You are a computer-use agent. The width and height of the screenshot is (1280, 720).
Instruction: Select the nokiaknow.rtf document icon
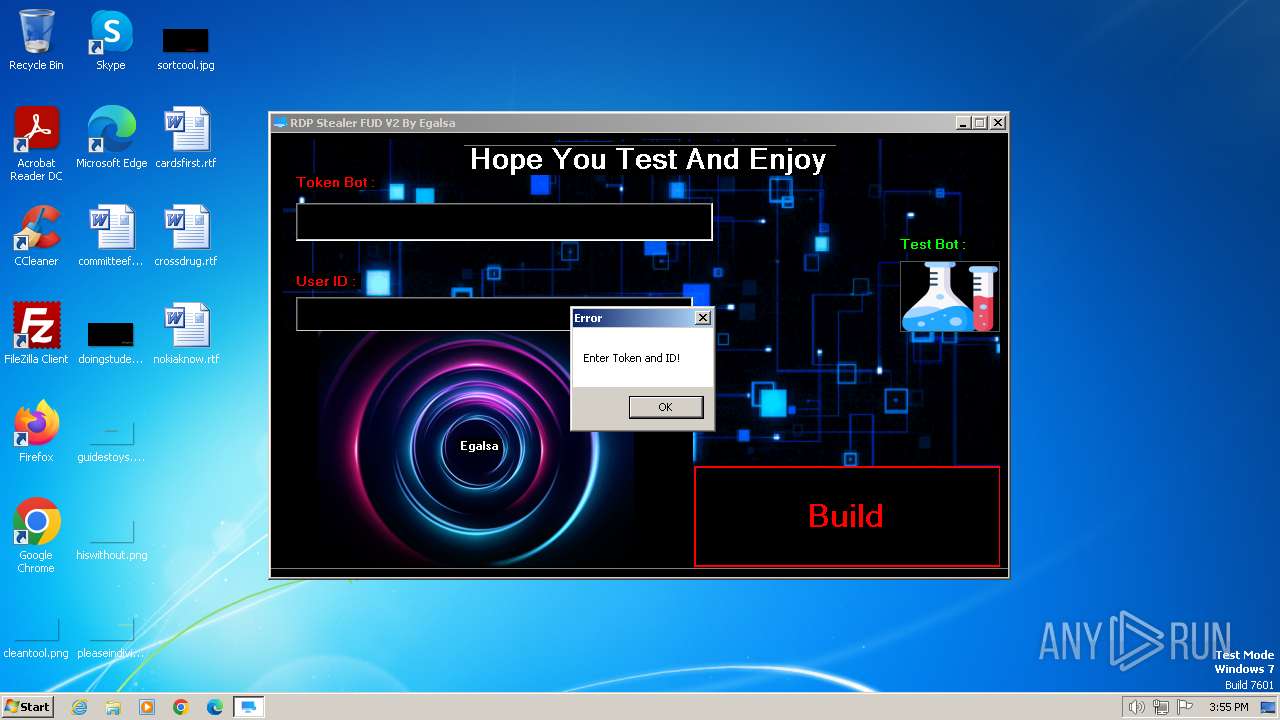pos(186,335)
